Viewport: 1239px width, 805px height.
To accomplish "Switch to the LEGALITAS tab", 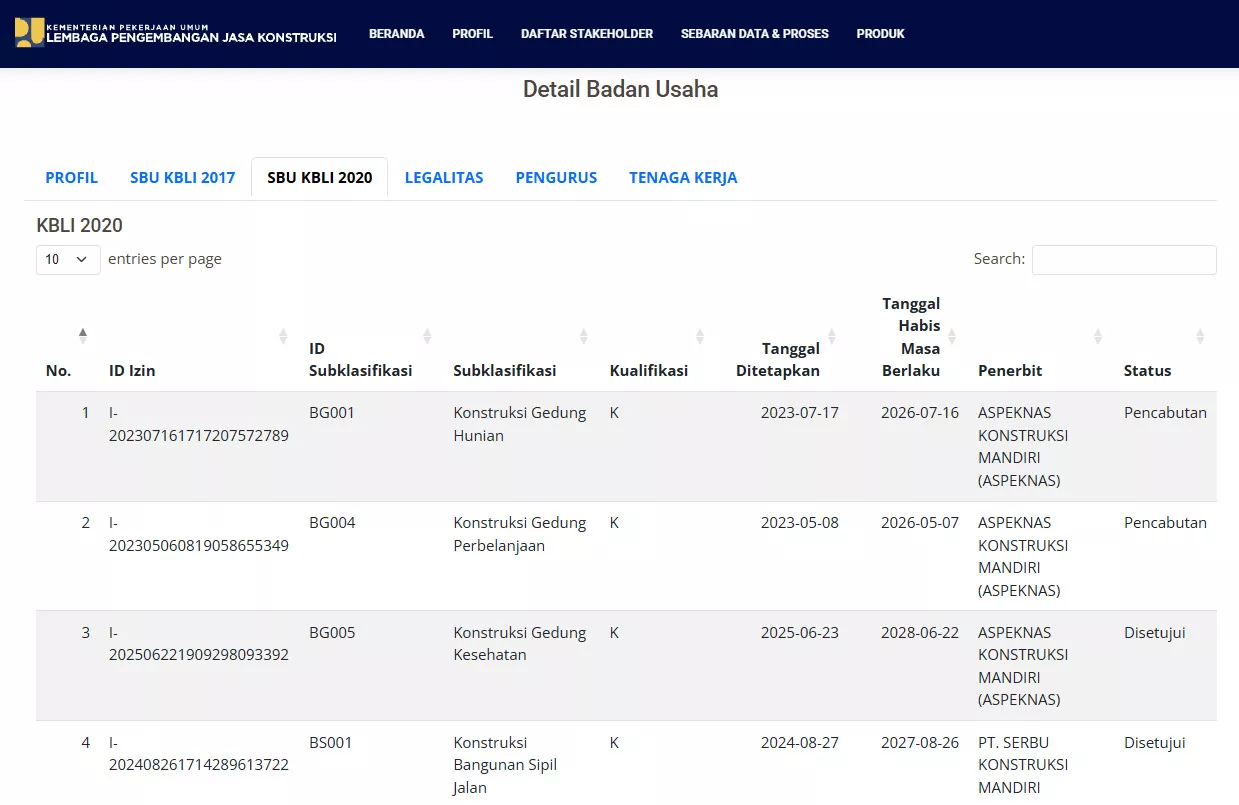I will tap(444, 178).
